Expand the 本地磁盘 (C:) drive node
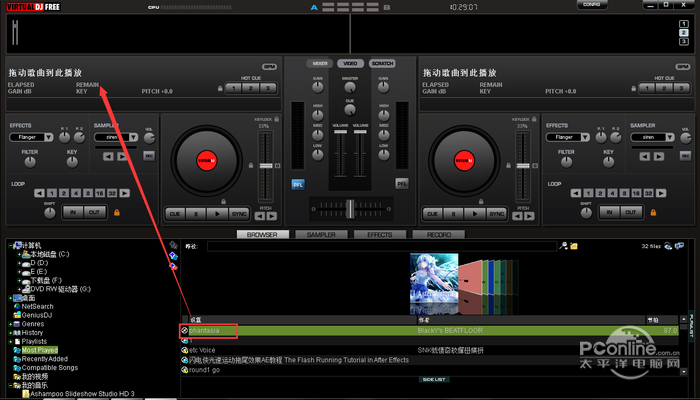The height and width of the screenshot is (400, 700). tap(19, 254)
